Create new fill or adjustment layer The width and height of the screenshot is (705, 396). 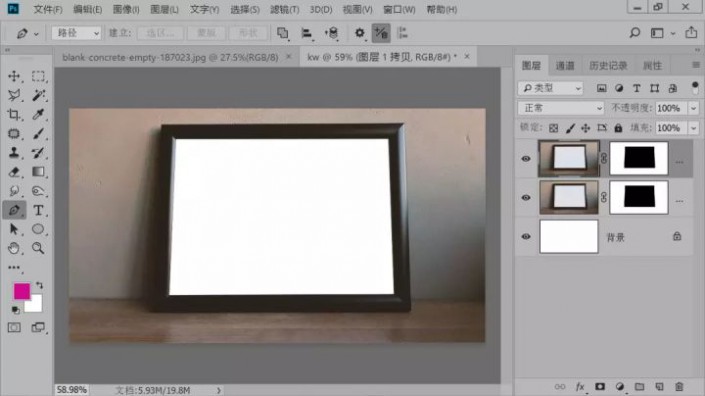[x=620, y=387]
